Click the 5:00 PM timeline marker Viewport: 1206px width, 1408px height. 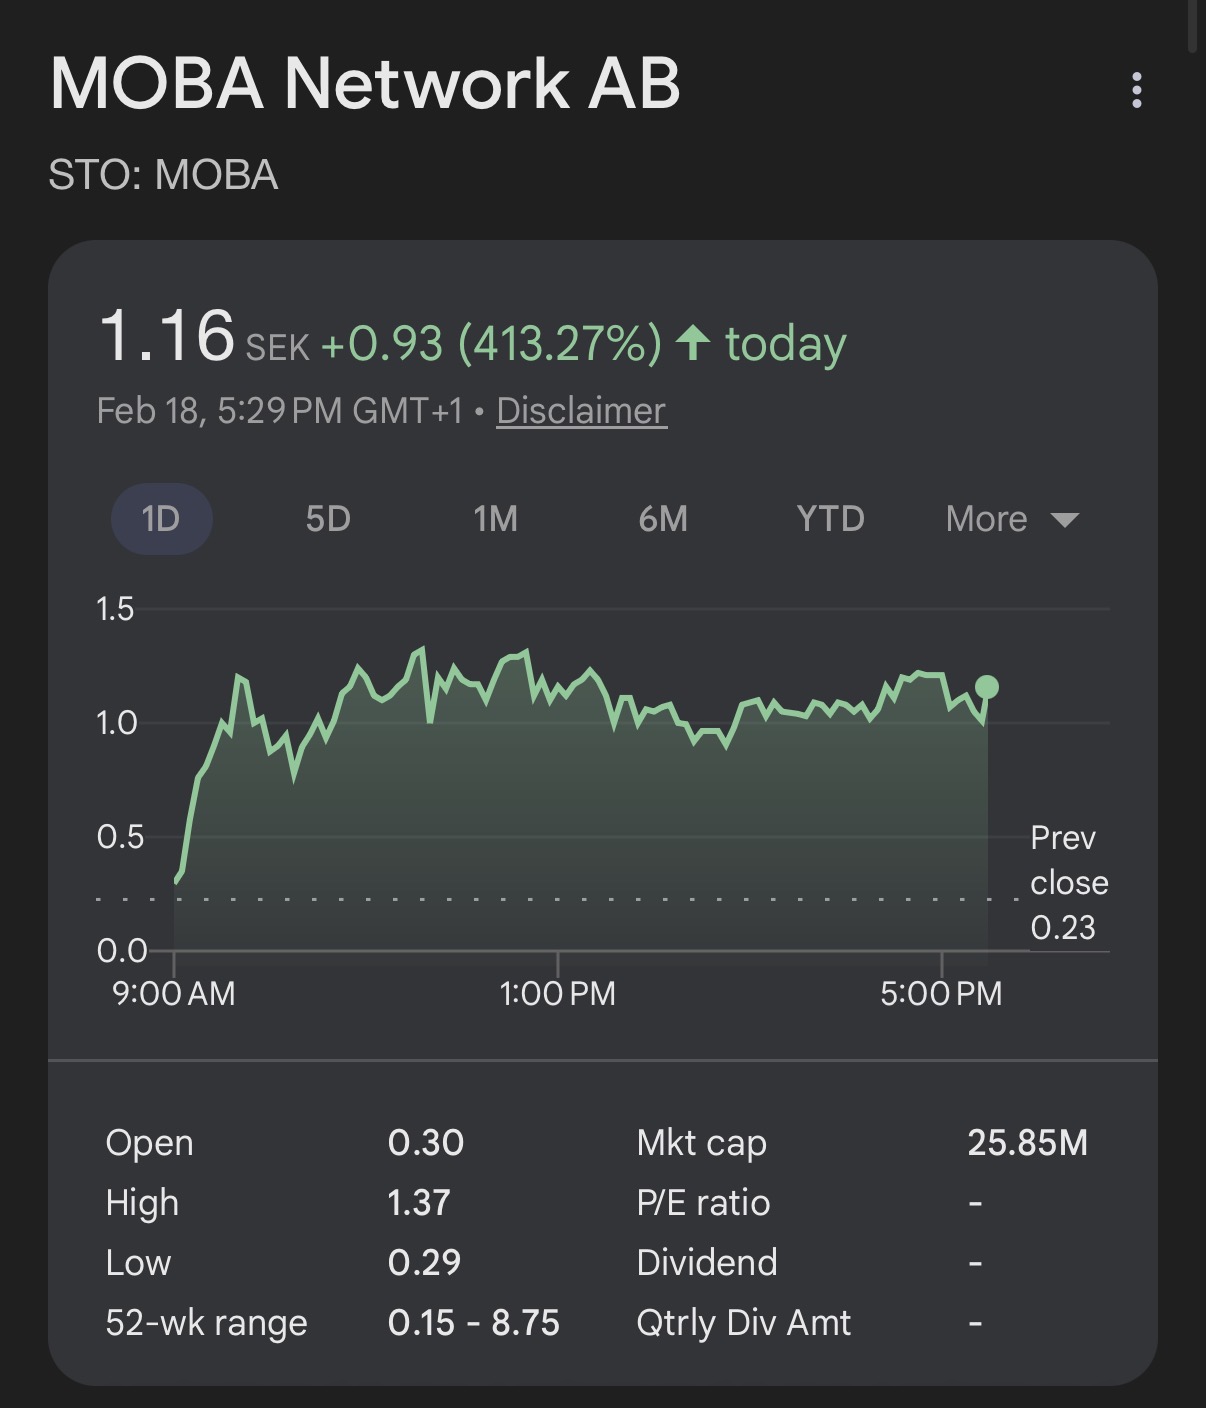point(941,993)
